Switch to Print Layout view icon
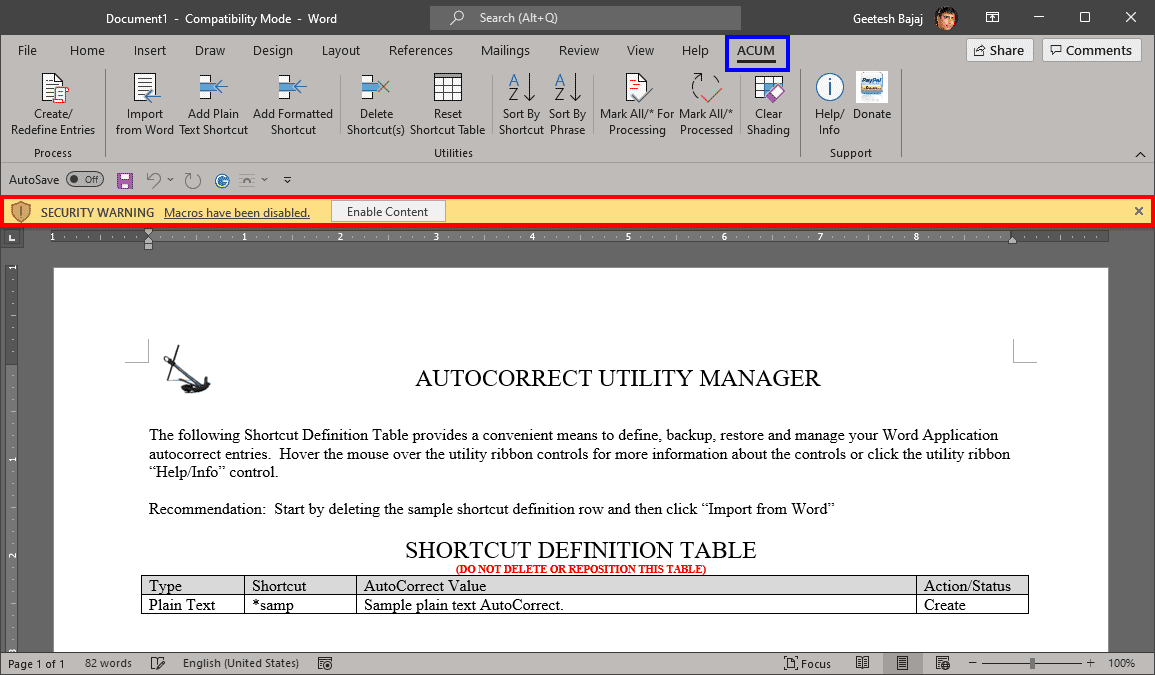 pos(901,663)
